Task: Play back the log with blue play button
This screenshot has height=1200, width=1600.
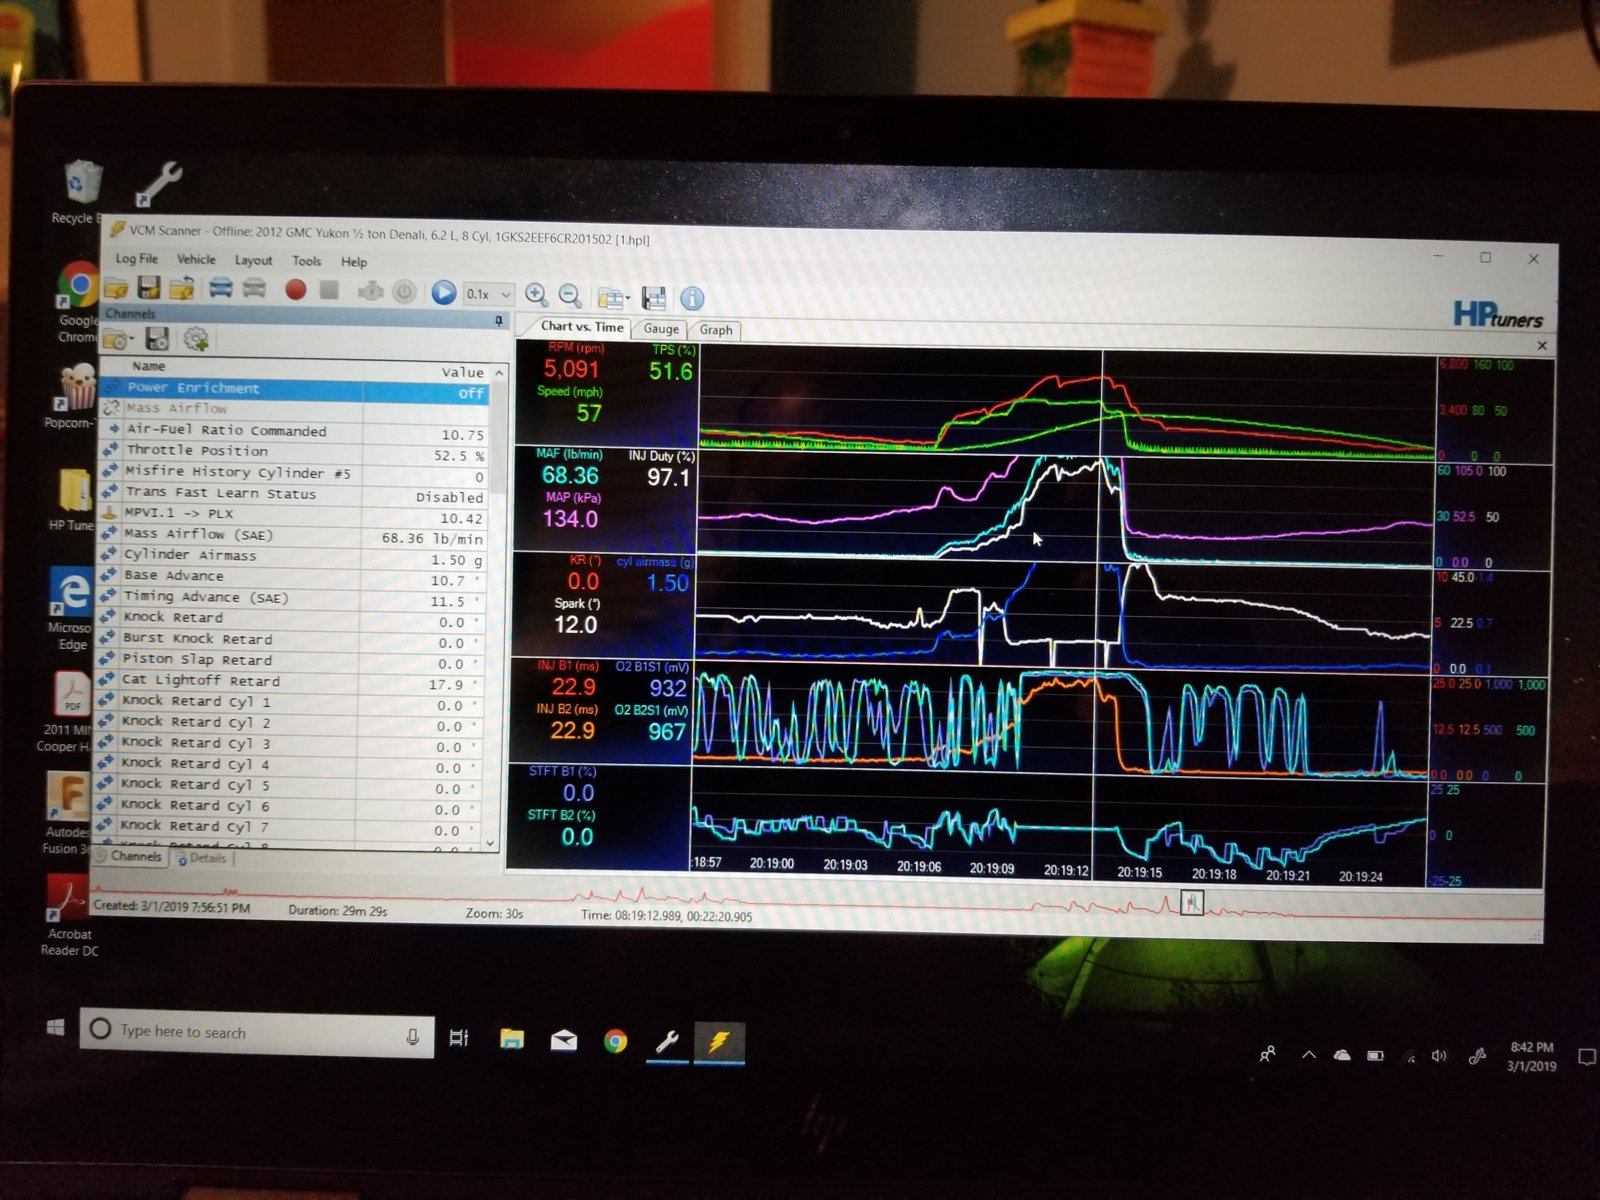Action: pos(444,292)
